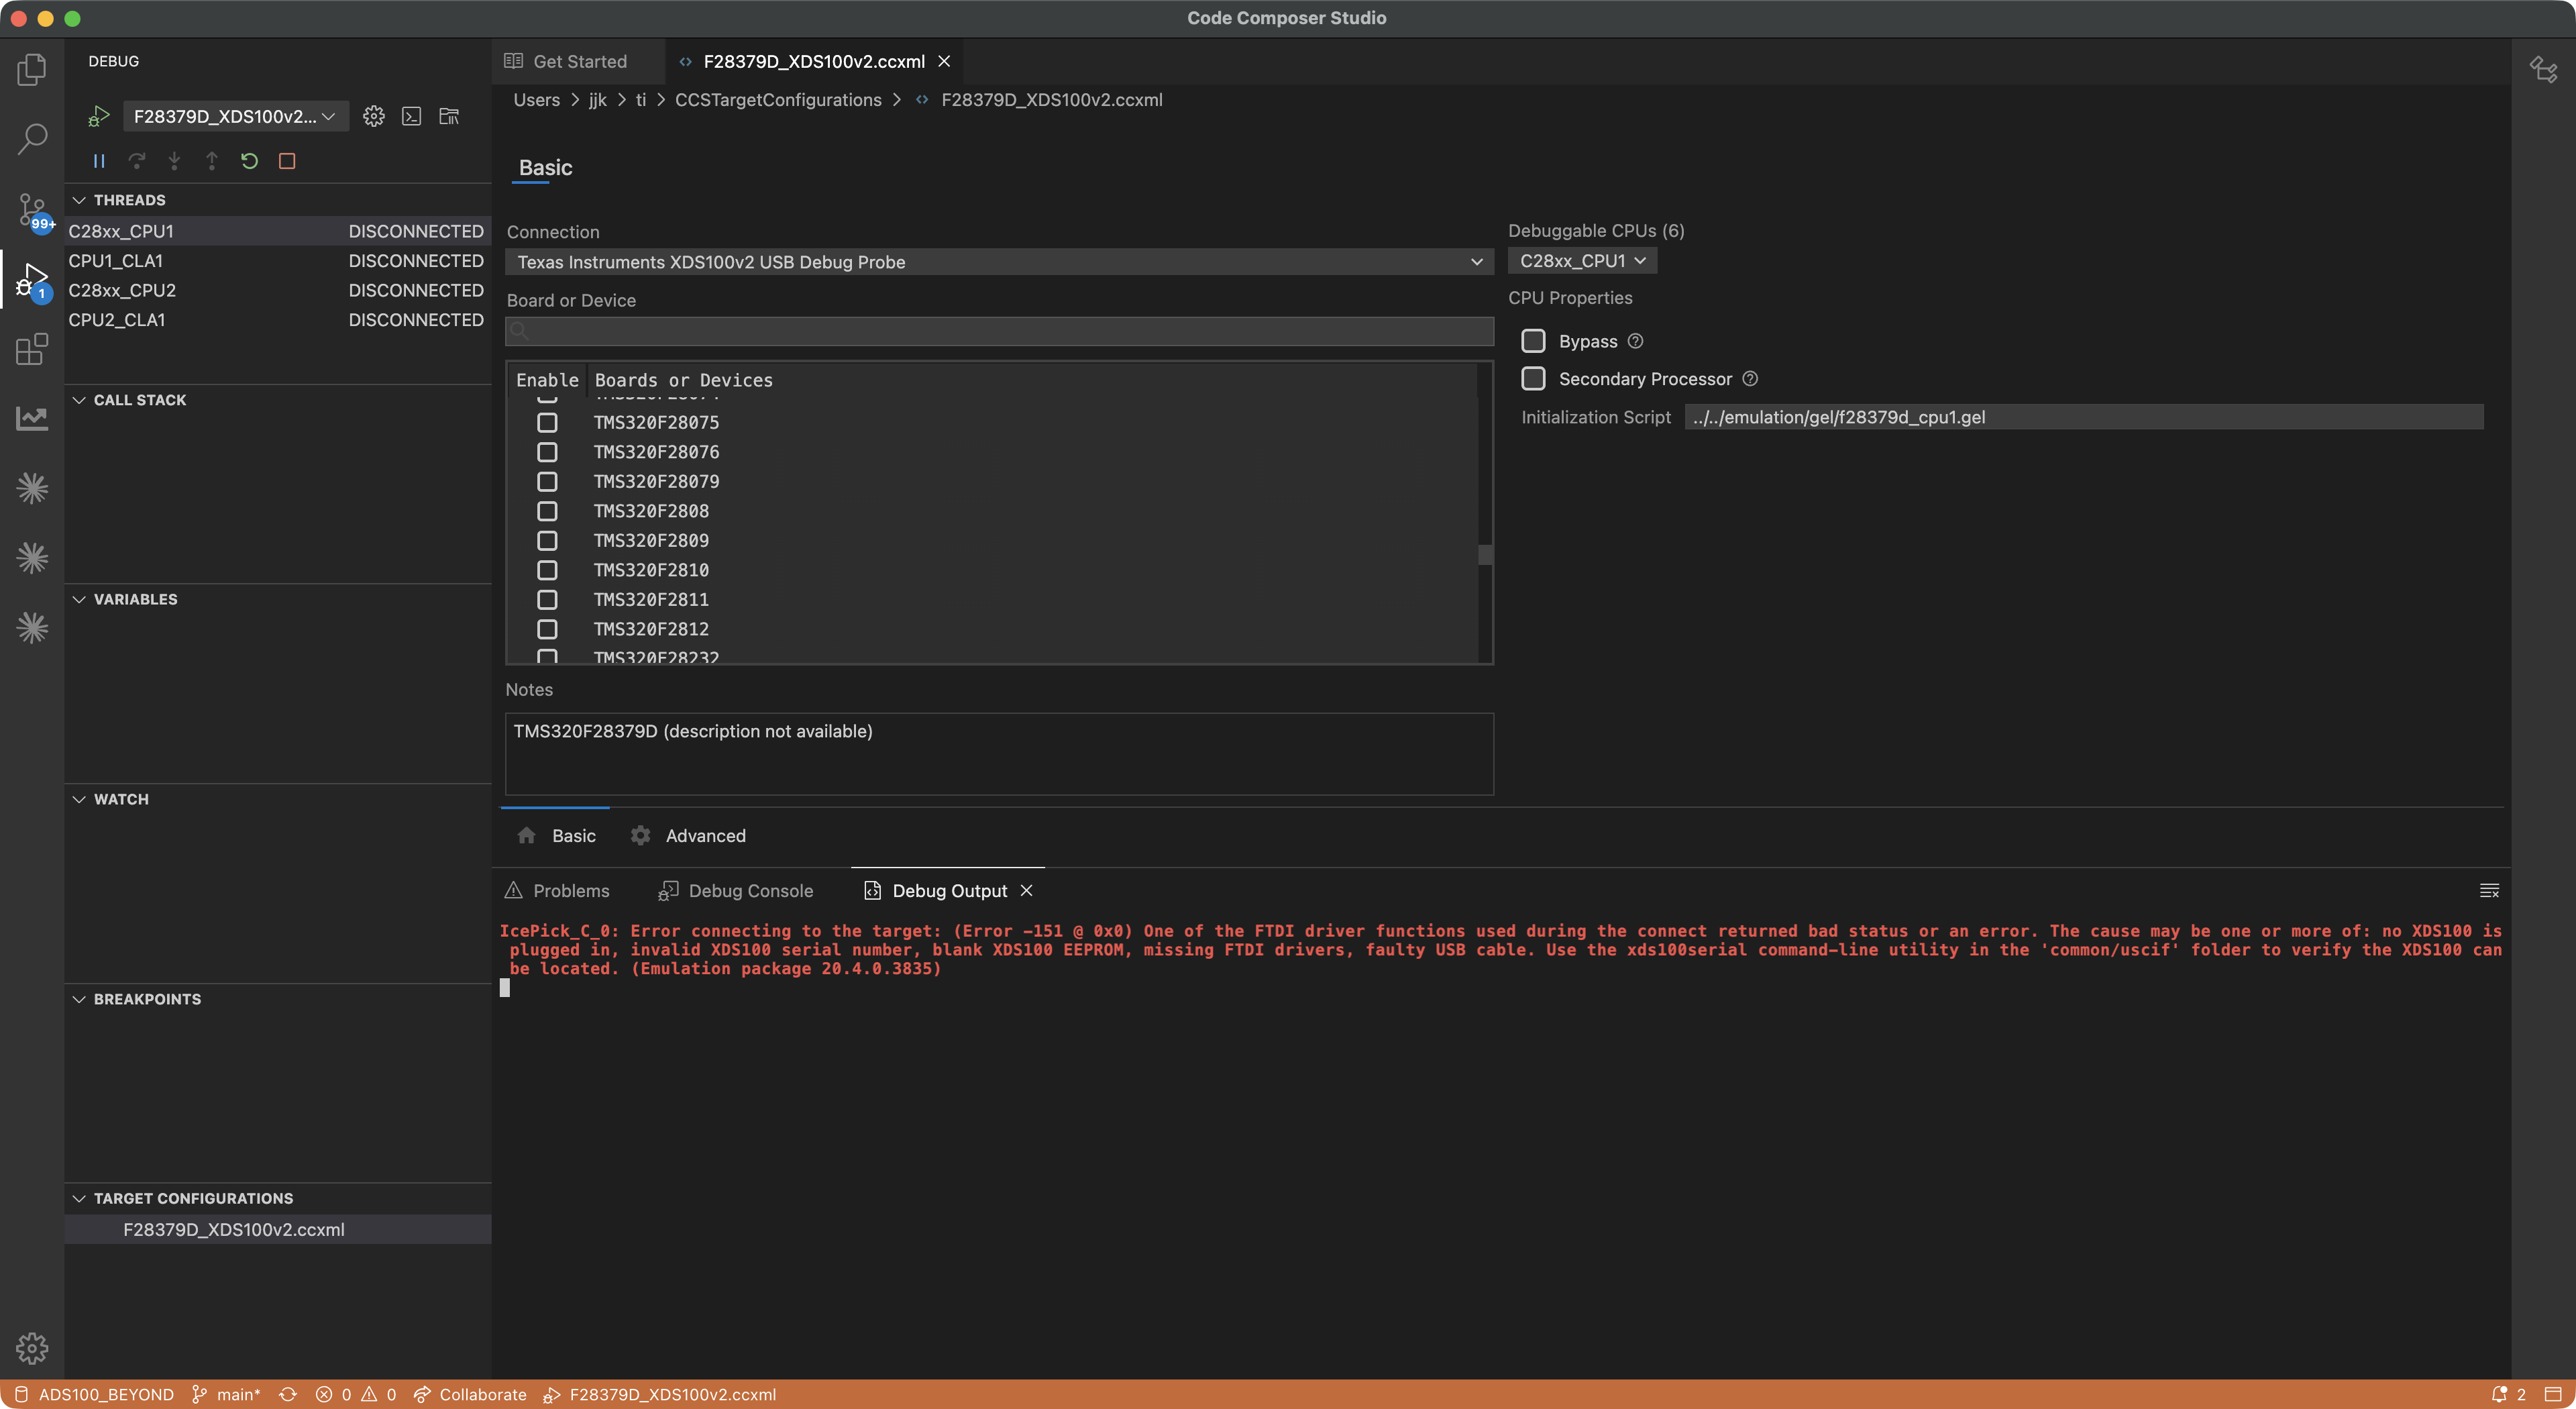Restart the debug session

point(249,161)
